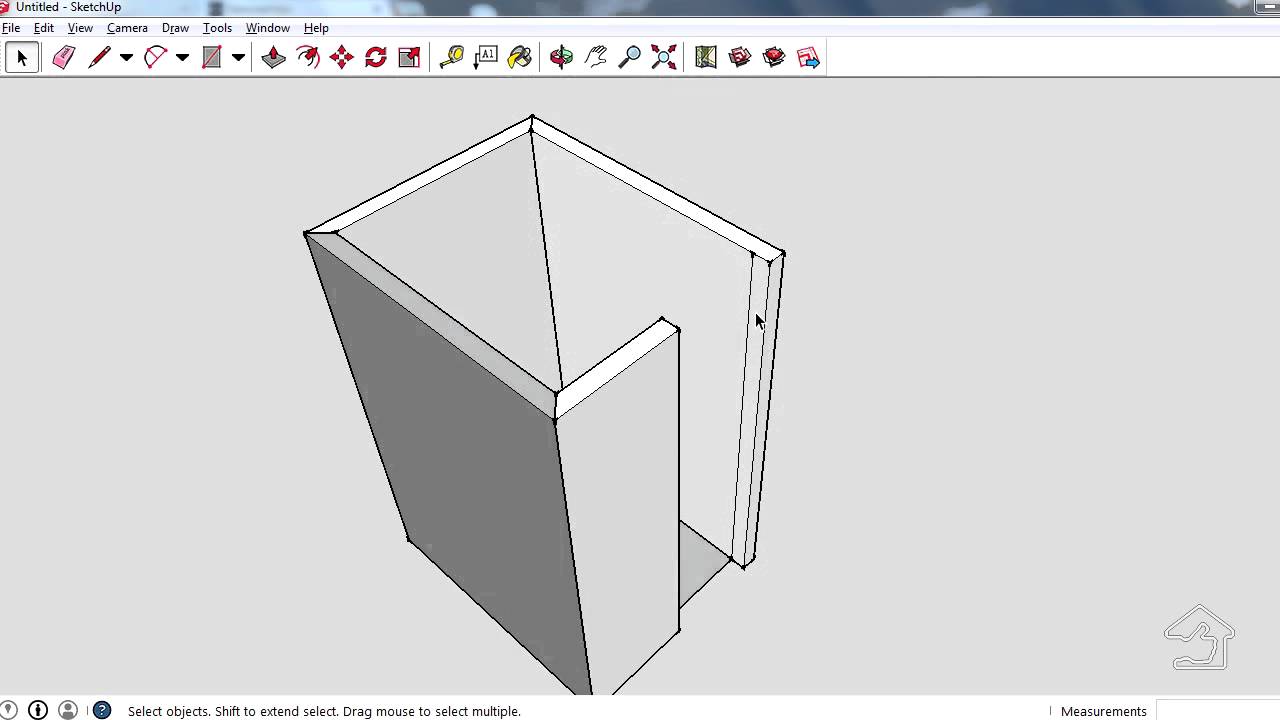Select the Pan hand tool
This screenshot has width=1280, height=720.
[596, 58]
